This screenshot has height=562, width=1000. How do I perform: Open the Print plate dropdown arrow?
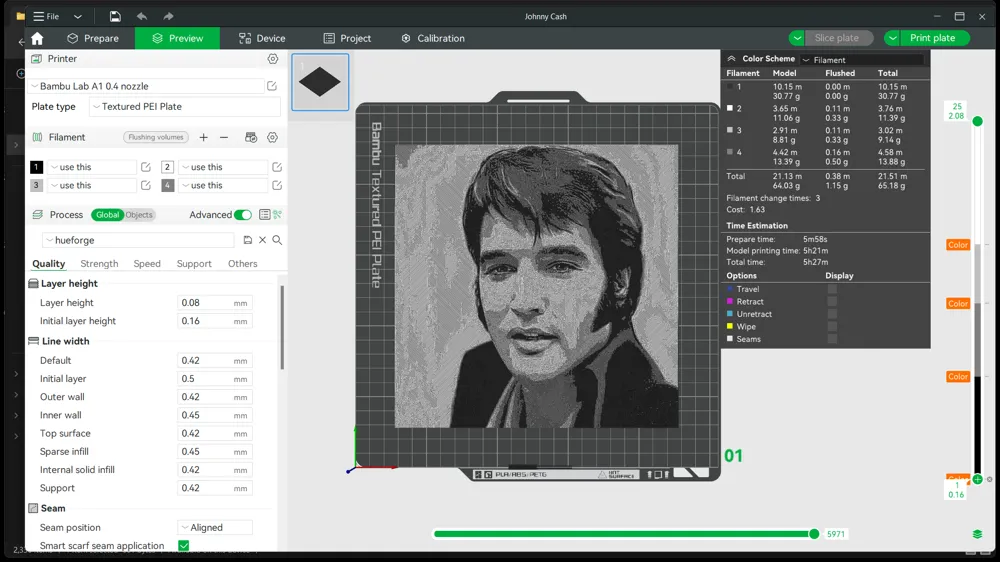pos(893,38)
